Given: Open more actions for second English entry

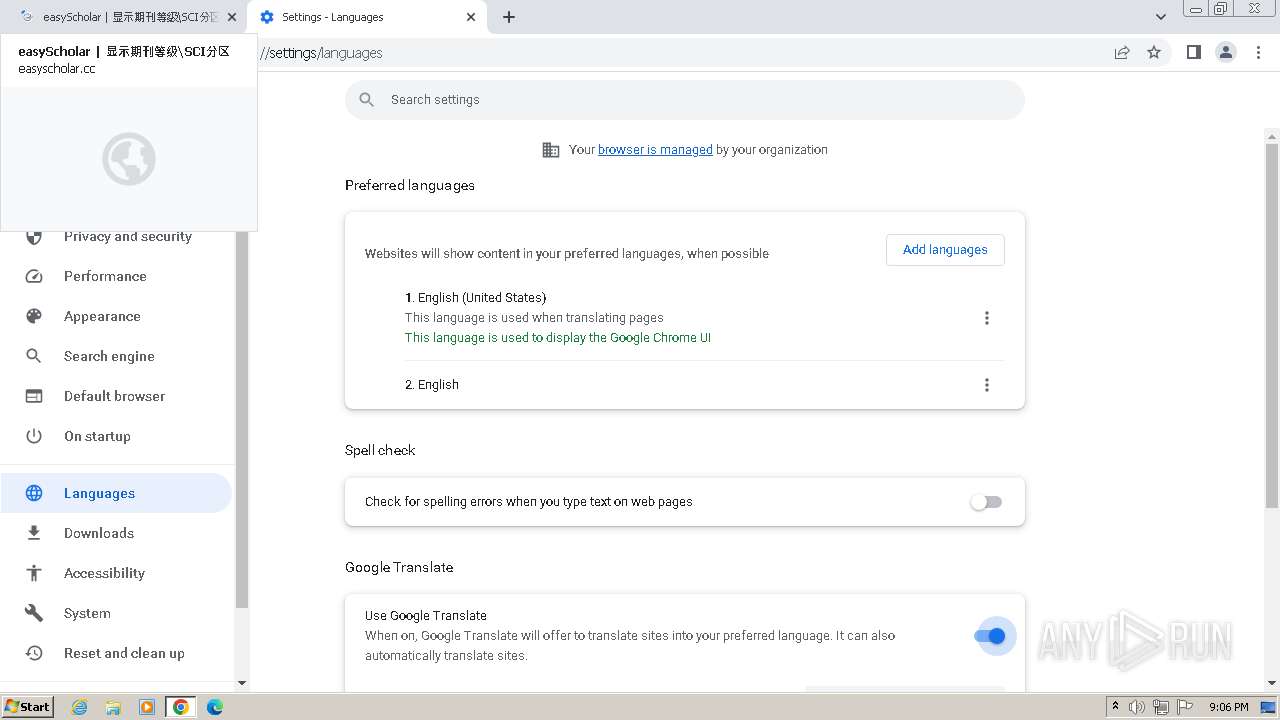Looking at the screenshot, I should [987, 385].
